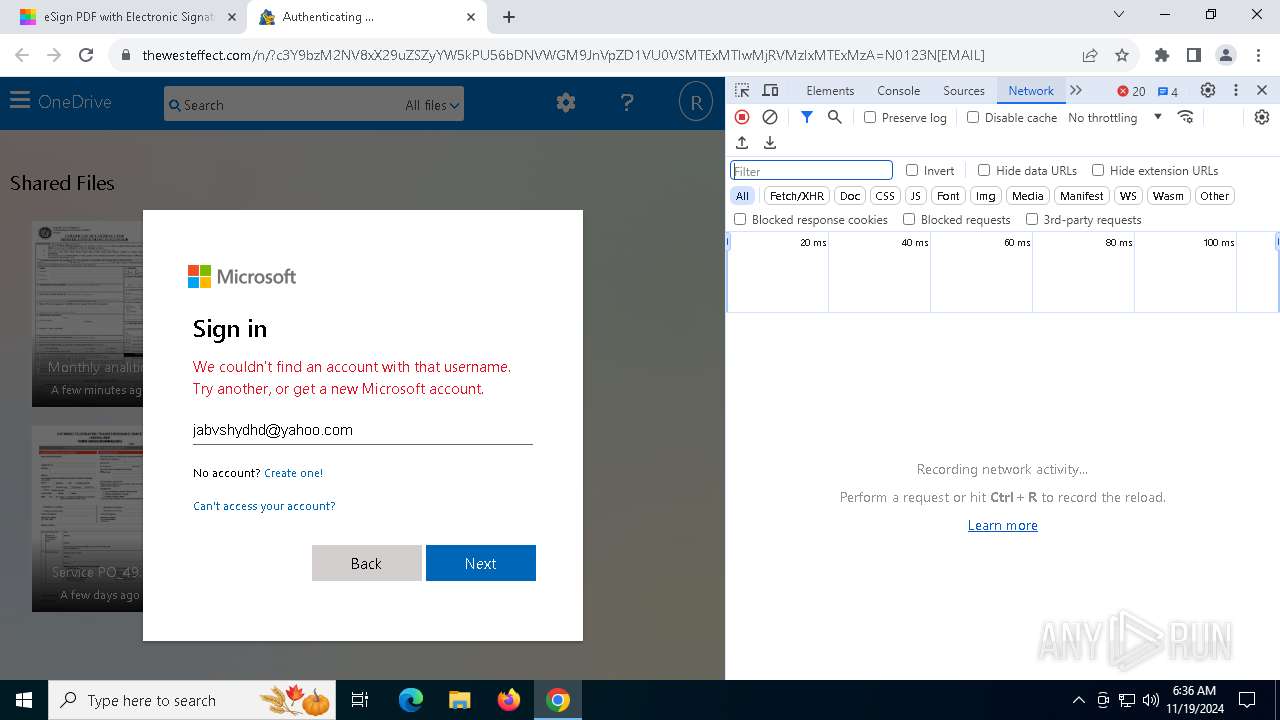This screenshot has width=1280, height=720.
Task: Toggle the device toolbar icon
Action: tap(770, 90)
